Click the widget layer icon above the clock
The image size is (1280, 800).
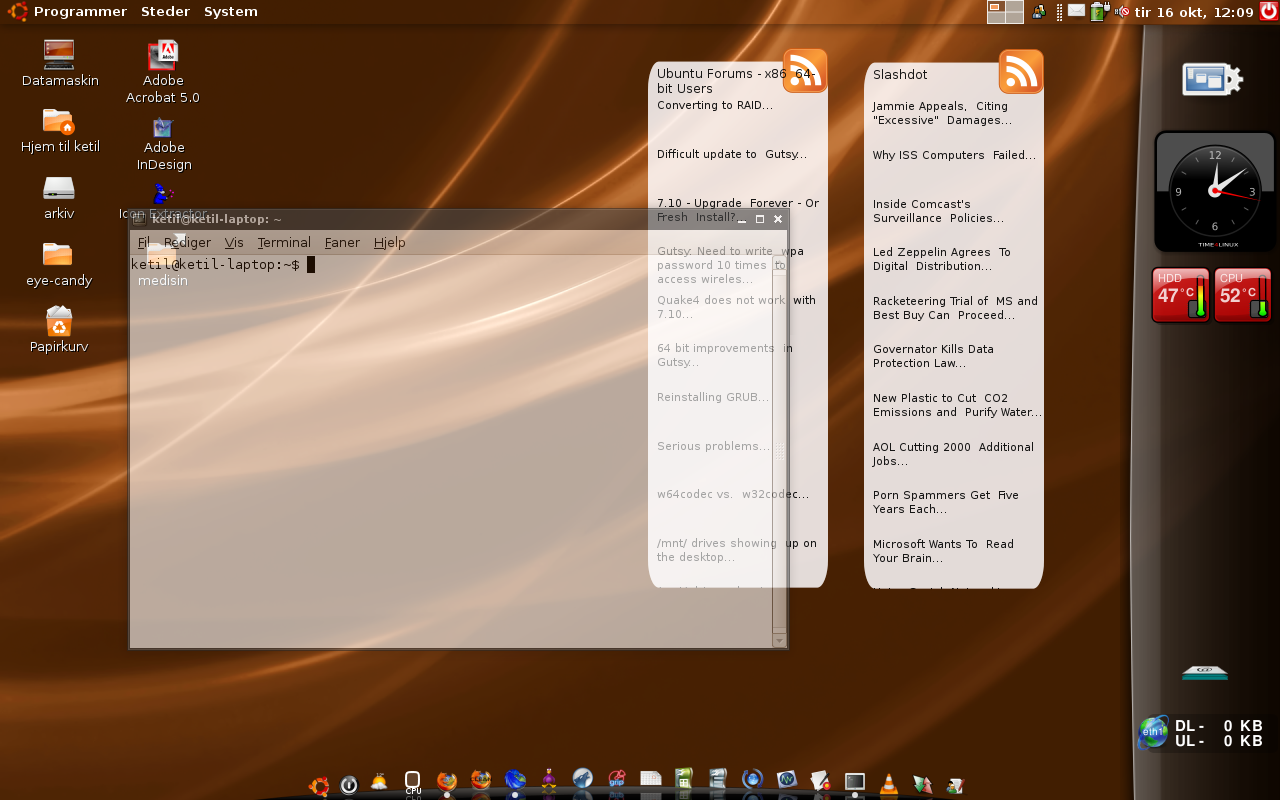(x=1212, y=80)
